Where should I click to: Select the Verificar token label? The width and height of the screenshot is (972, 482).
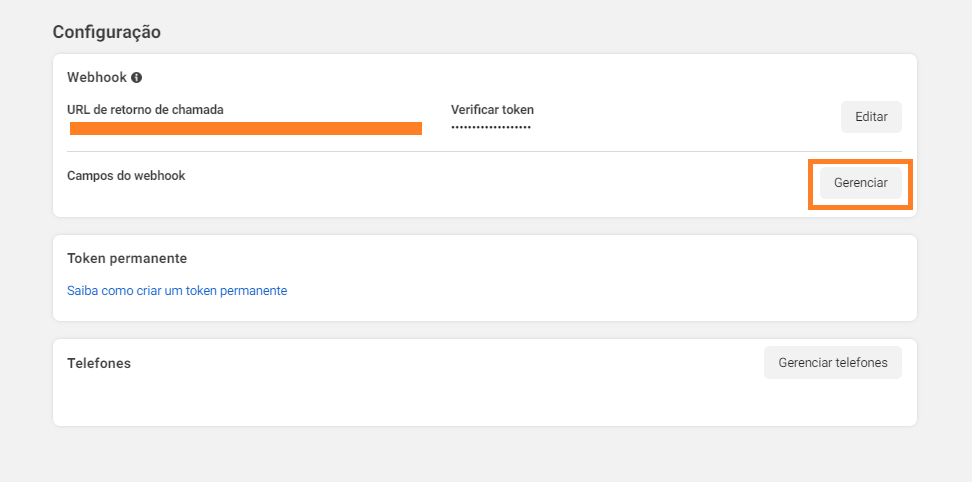(x=492, y=110)
